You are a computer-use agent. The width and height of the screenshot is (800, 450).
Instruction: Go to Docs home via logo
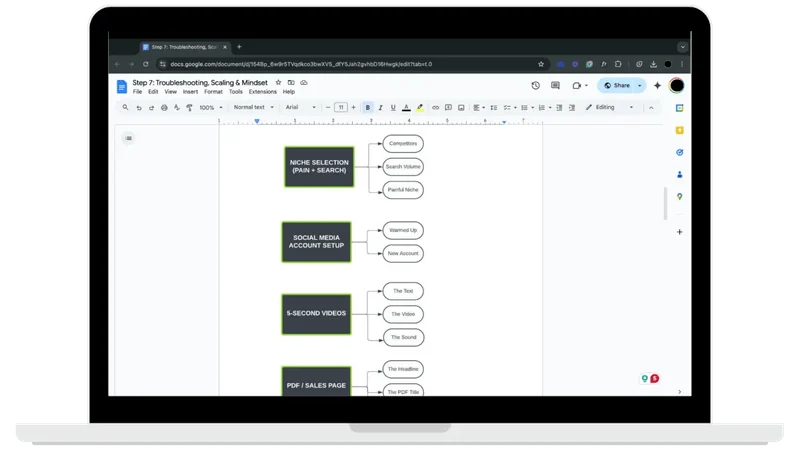[x=121, y=87]
